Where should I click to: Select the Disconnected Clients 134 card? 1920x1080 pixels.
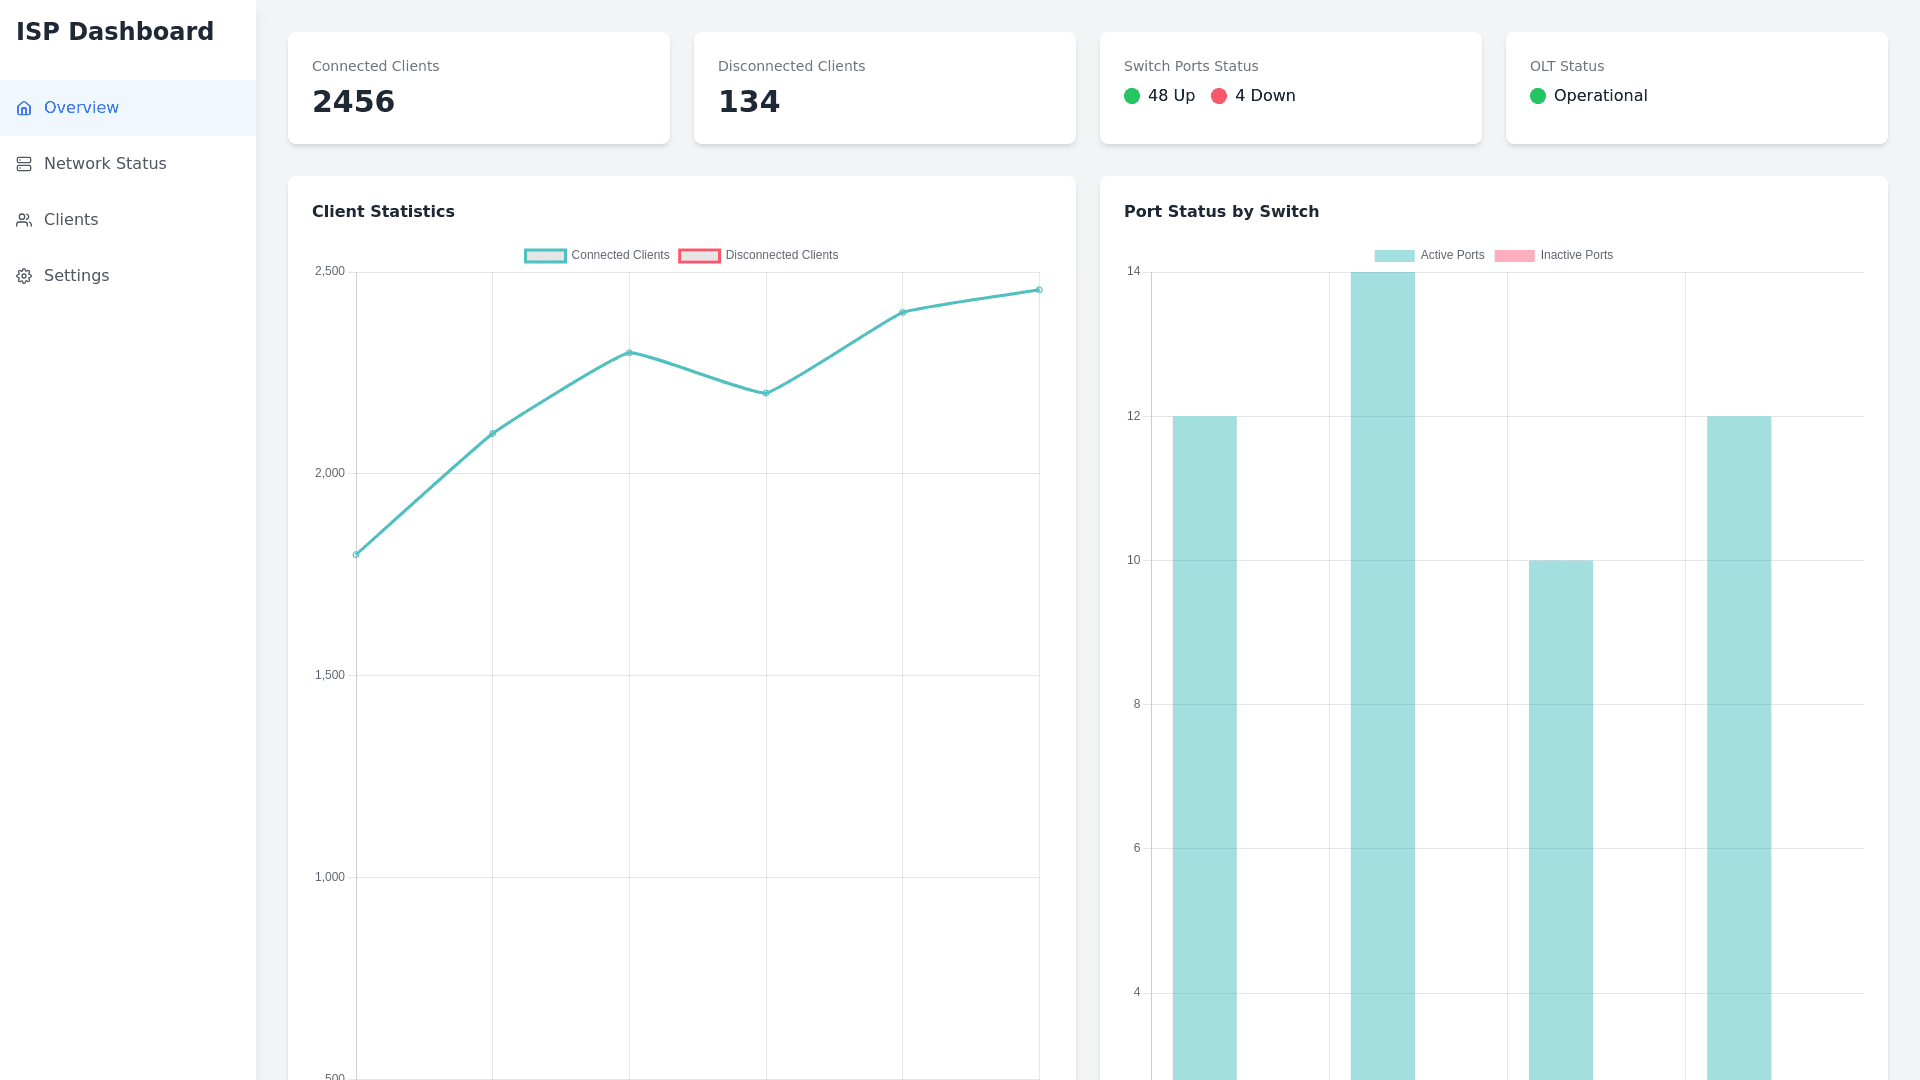884,88
